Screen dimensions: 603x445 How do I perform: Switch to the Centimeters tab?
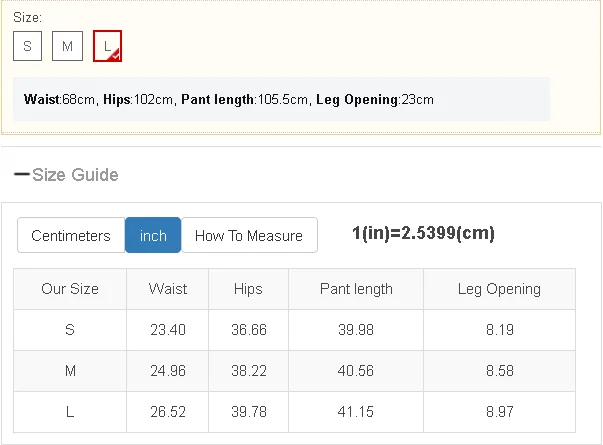[x=71, y=236]
